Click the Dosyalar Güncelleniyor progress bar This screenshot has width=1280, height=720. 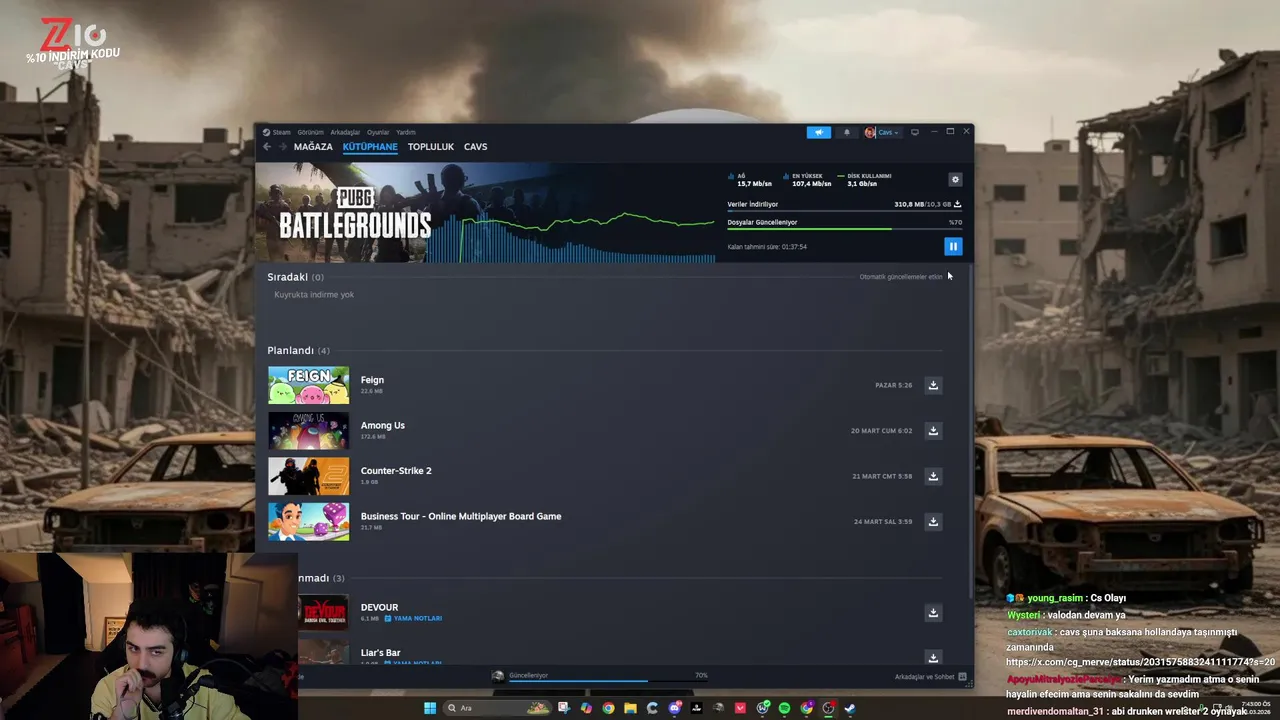(x=845, y=229)
